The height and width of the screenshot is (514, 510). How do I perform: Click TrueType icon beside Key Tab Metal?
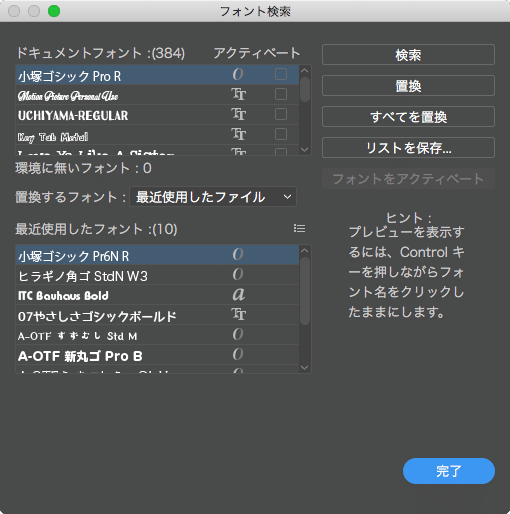coord(239,134)
